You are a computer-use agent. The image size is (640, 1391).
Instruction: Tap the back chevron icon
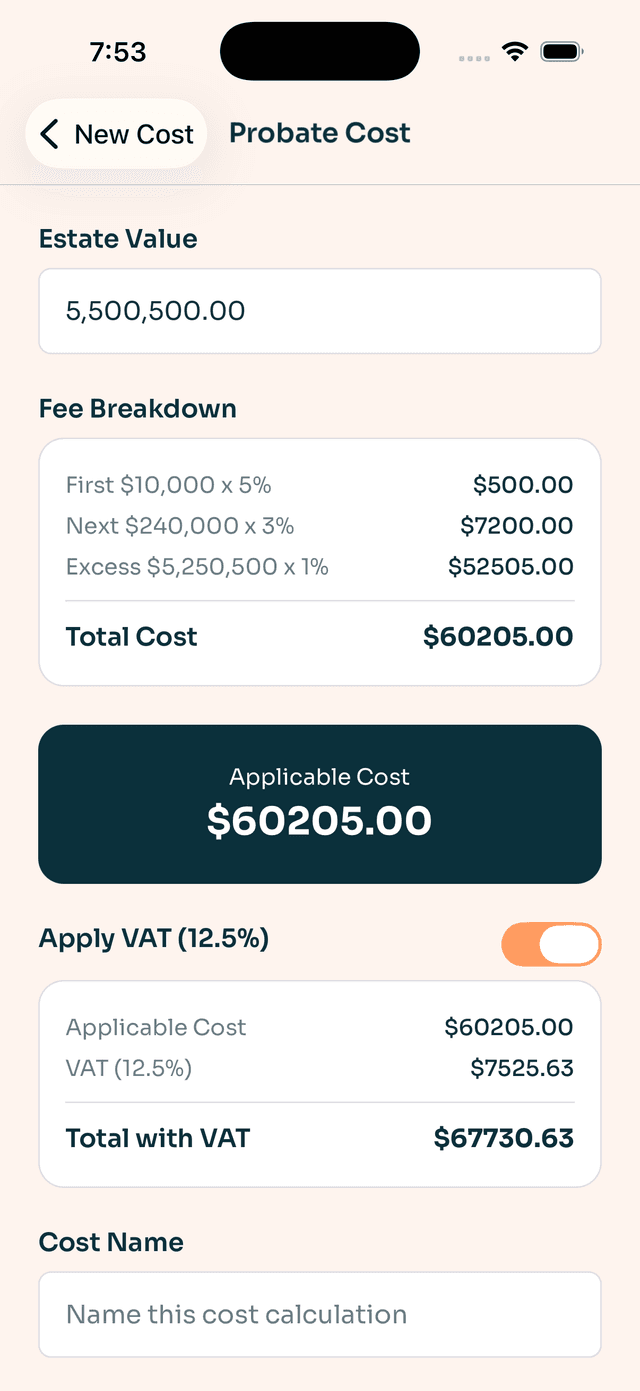click(x=48, y=133)
